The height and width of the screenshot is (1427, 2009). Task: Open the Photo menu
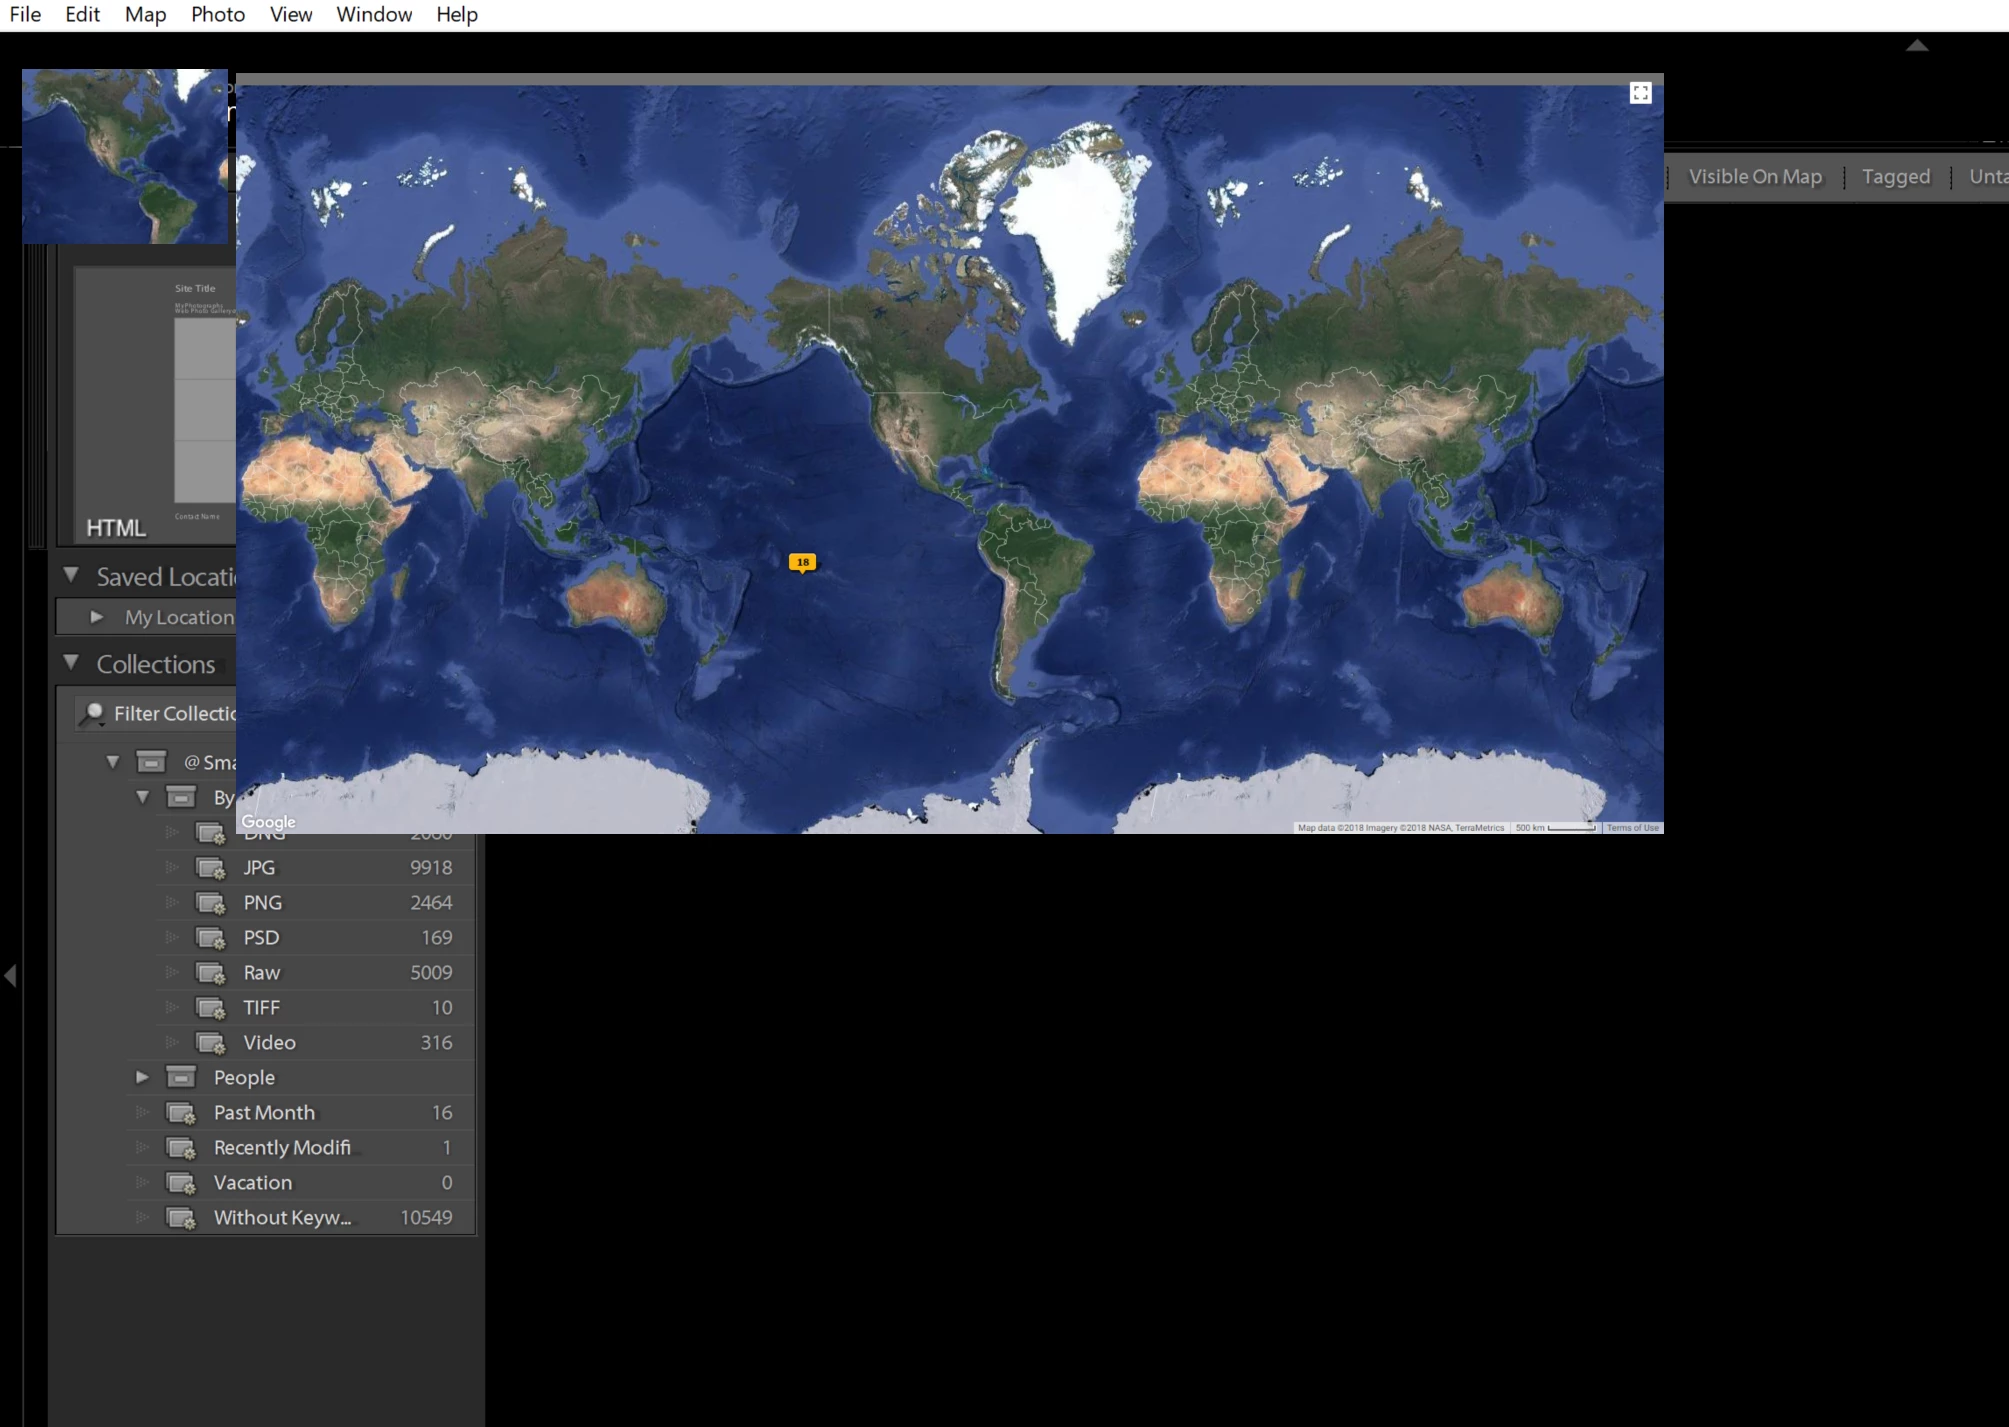pyautogui.click(x=217, y=14)
